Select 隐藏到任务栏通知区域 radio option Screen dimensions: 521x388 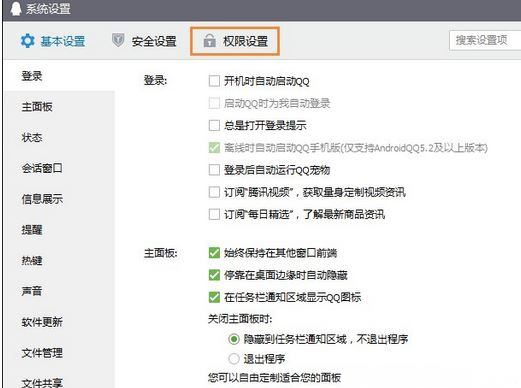click(234, 339)
